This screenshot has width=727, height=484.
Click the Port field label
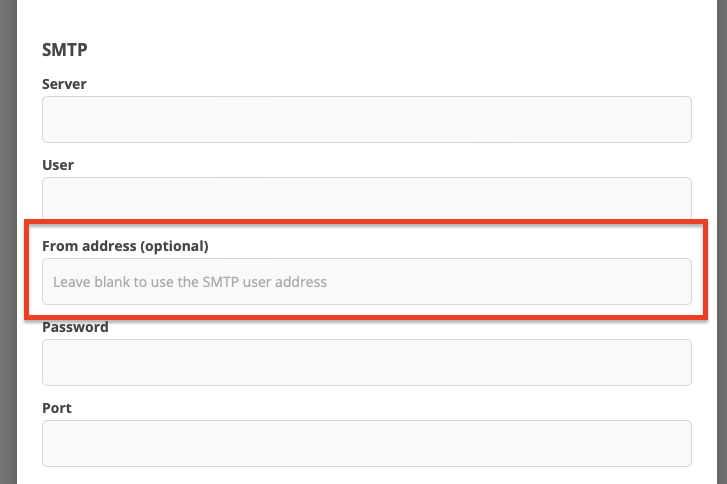57,408
